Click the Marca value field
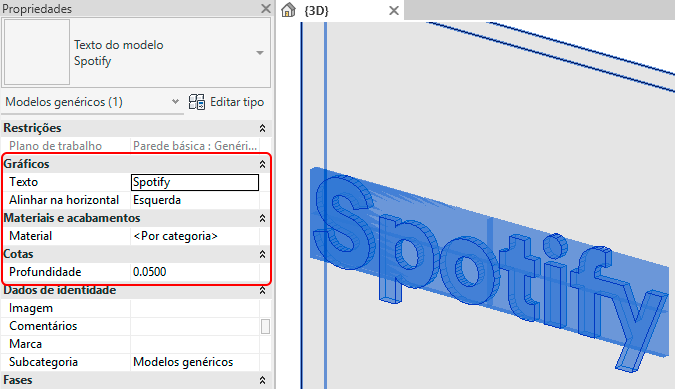Image resolution: width=675 pixels, height=389 pixels. coord(195,344)
